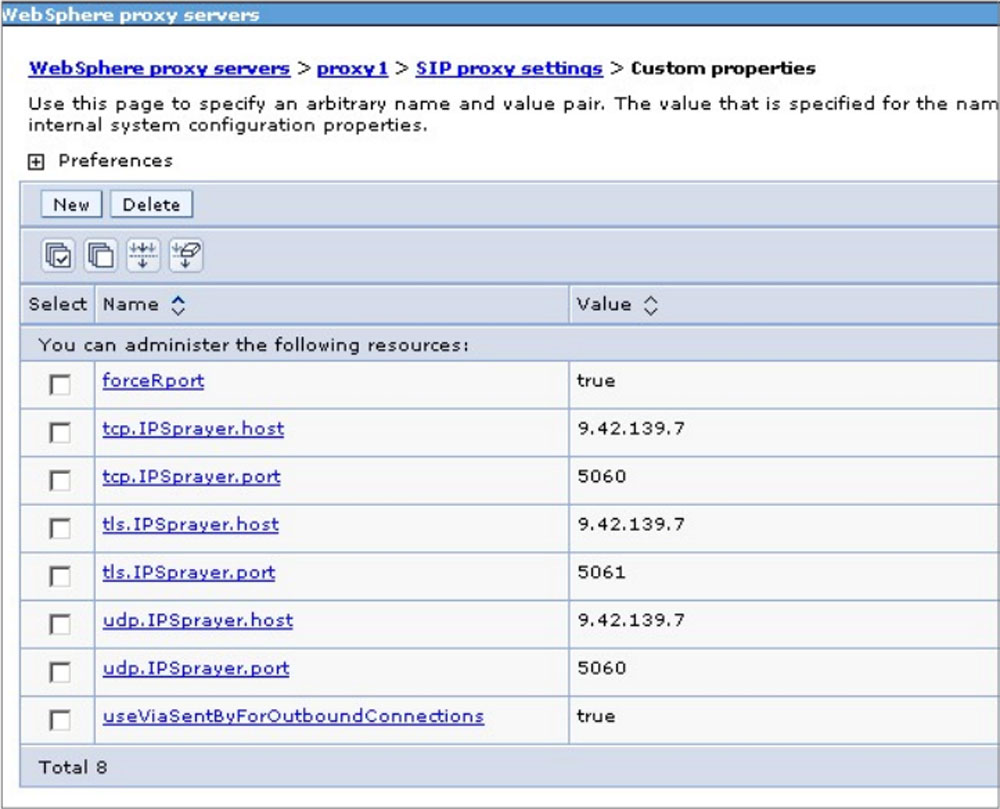Screen dimensions: 1000x809
Task: Open the SIP proxy settings breadcrumb
Action: coord(509,68)
